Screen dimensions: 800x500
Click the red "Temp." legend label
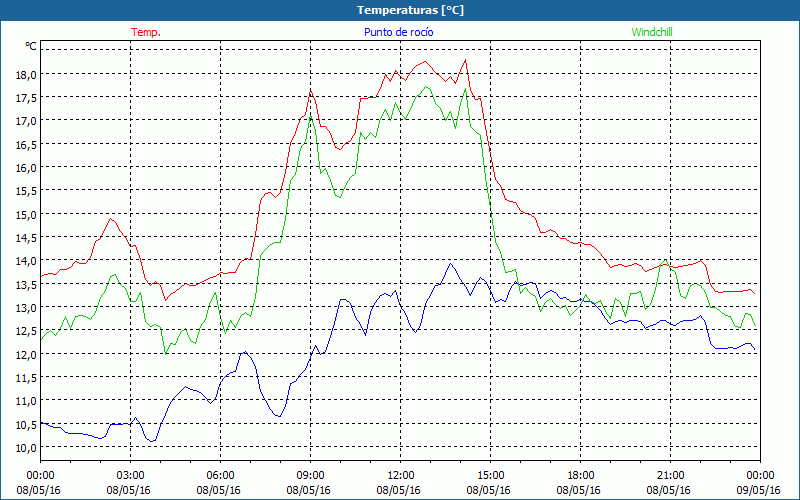146,32
